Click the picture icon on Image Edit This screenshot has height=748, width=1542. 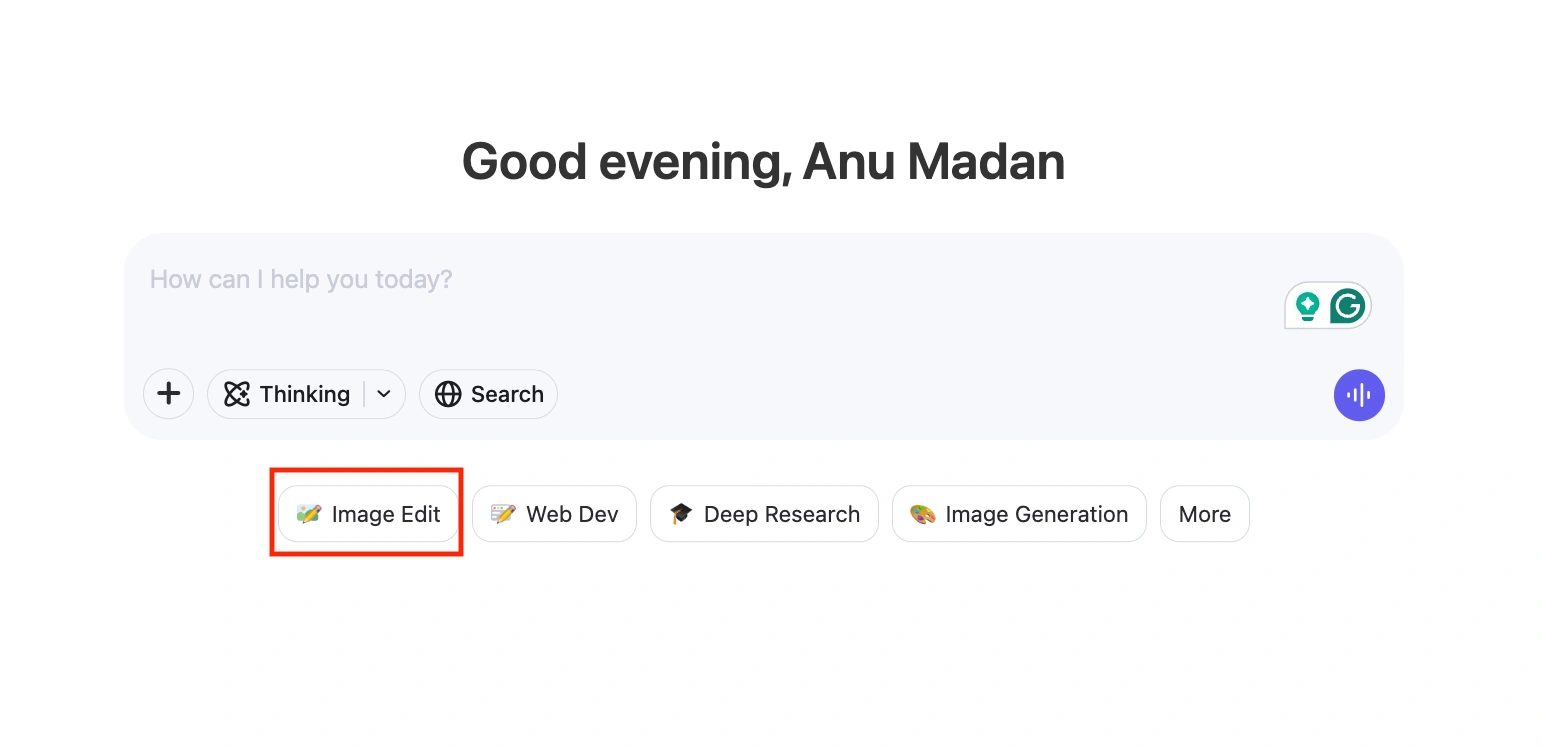tap(309, 514)
